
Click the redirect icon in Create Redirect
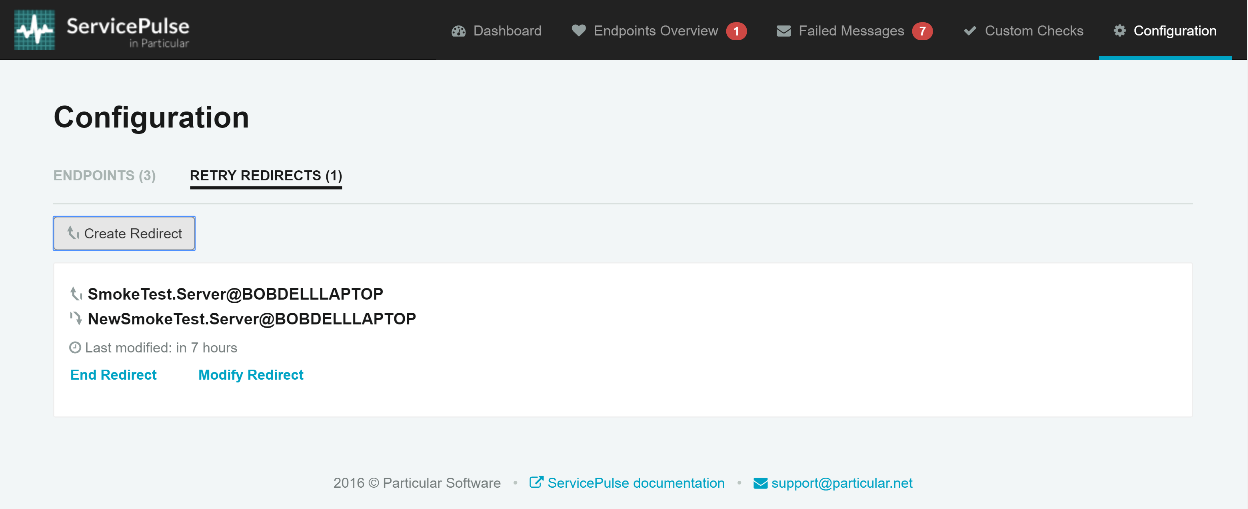[x=73, y=233]
